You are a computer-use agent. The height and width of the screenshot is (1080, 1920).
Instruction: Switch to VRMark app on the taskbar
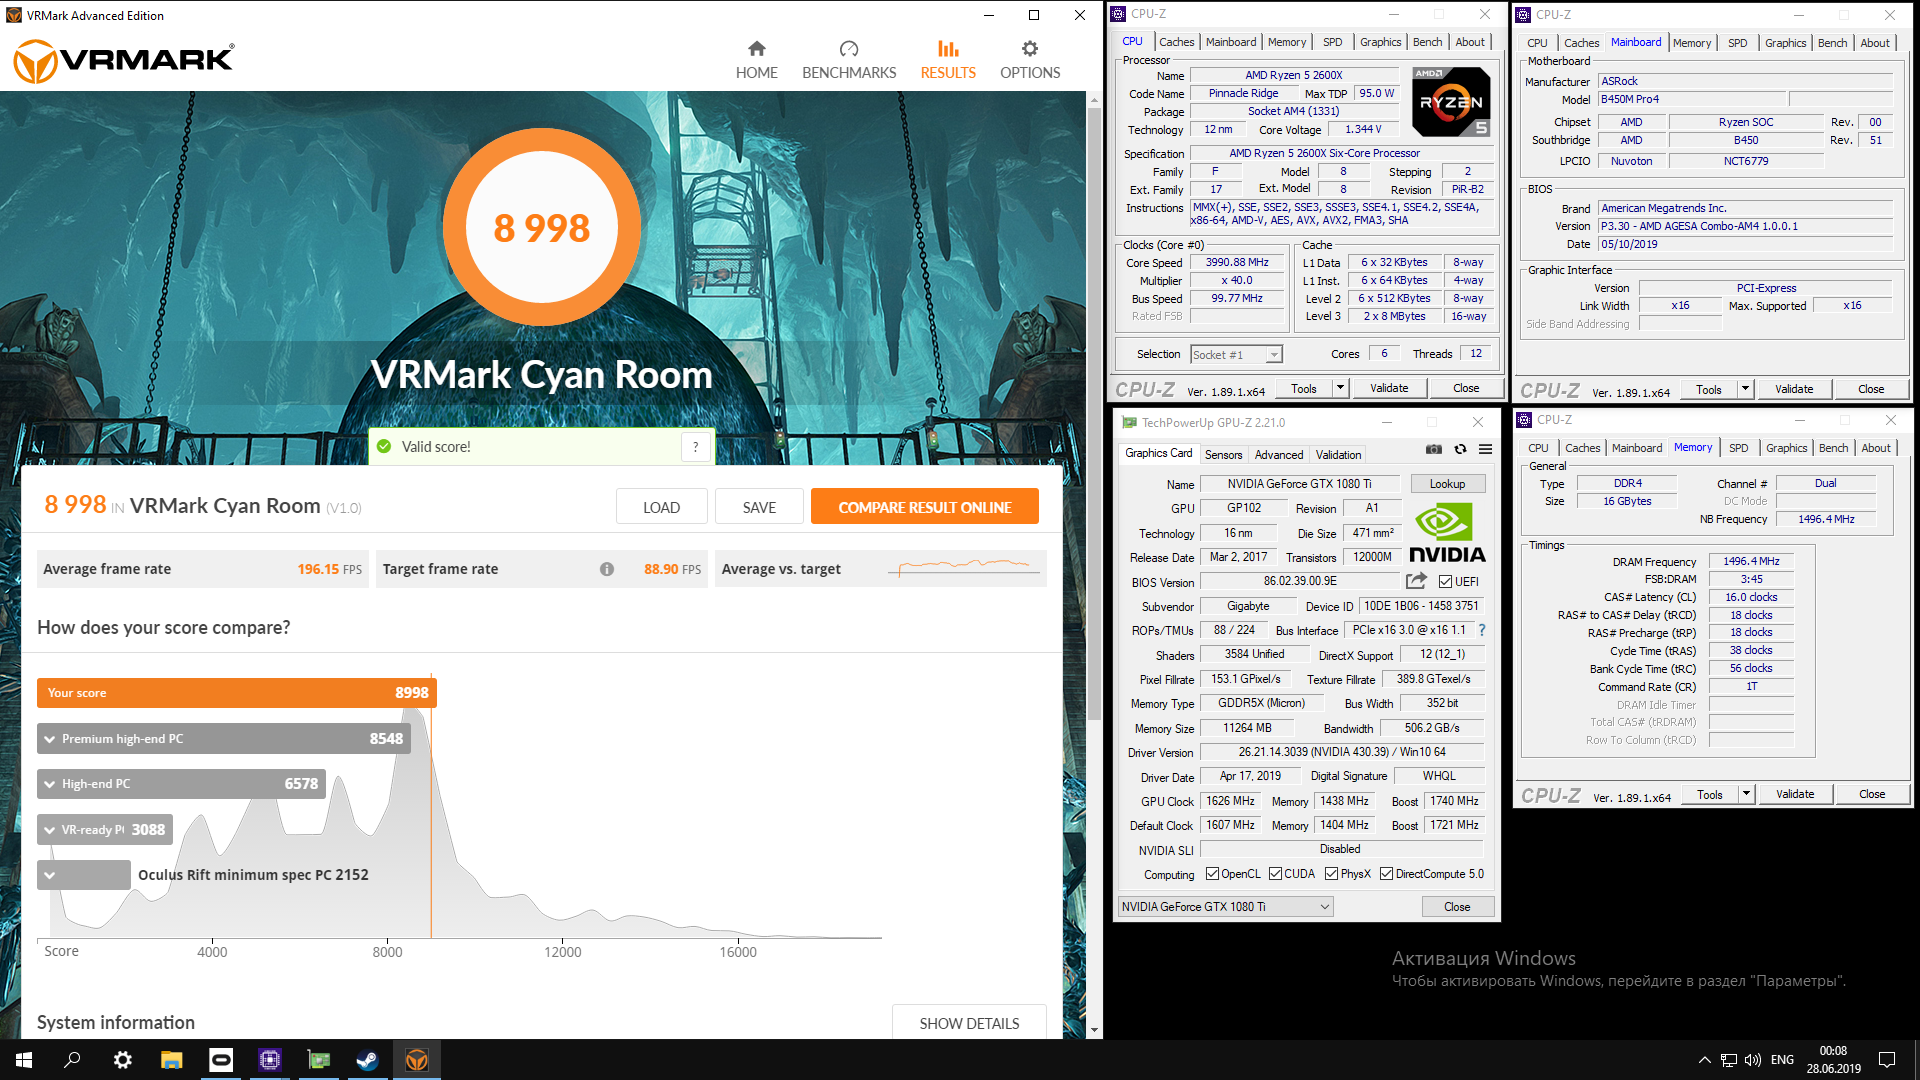416,1060
